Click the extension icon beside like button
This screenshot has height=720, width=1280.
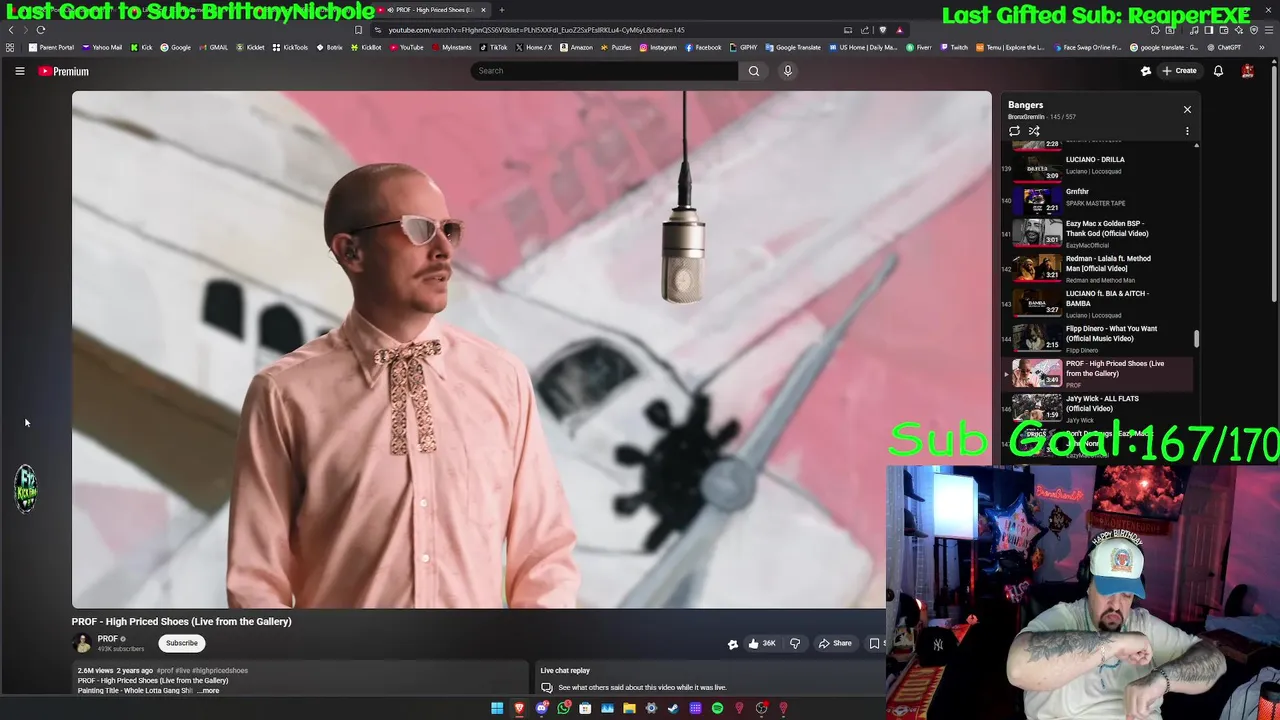(x=732, y=644)
